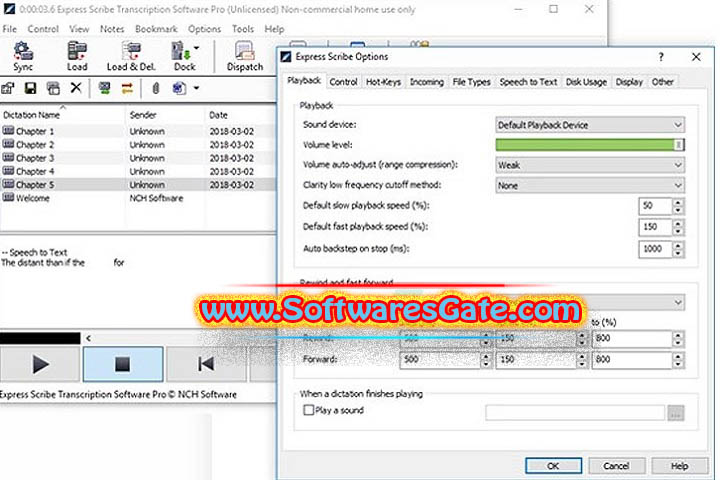Click the Dock toolbar icon
720x480 pixels.
pos(183,56)
